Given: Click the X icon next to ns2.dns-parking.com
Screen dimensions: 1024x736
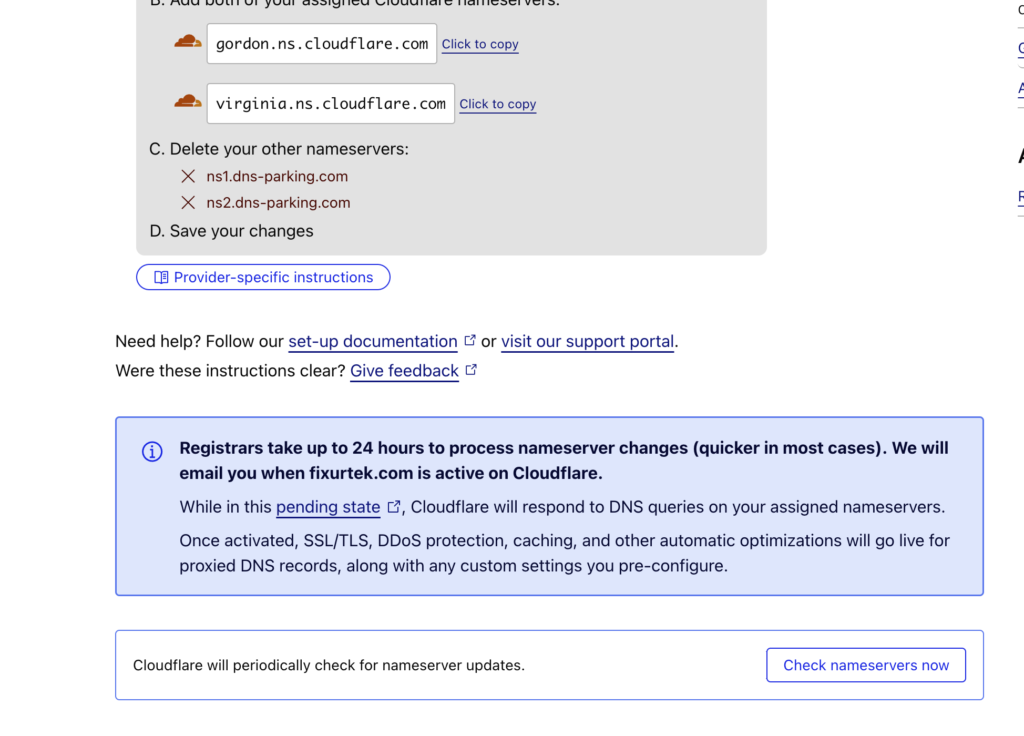Looking at the screenshot, I should tap(188, 203).
